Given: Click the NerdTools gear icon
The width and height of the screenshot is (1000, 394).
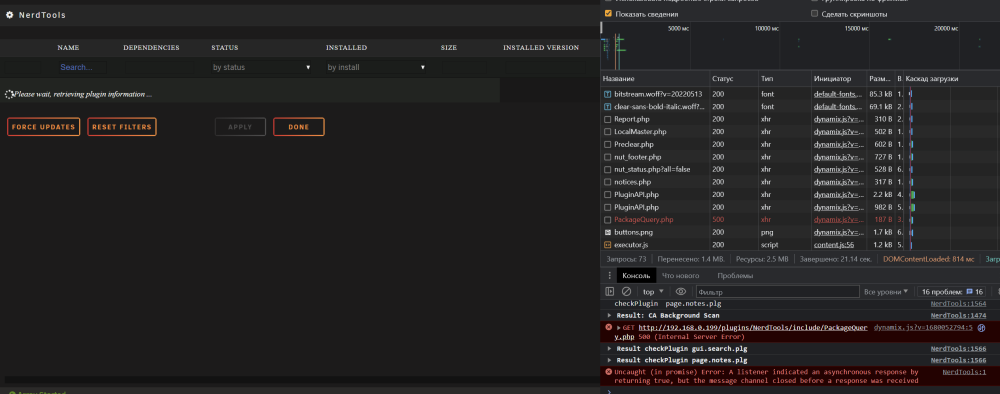Looking at the screenshot, I should [10, 15].
